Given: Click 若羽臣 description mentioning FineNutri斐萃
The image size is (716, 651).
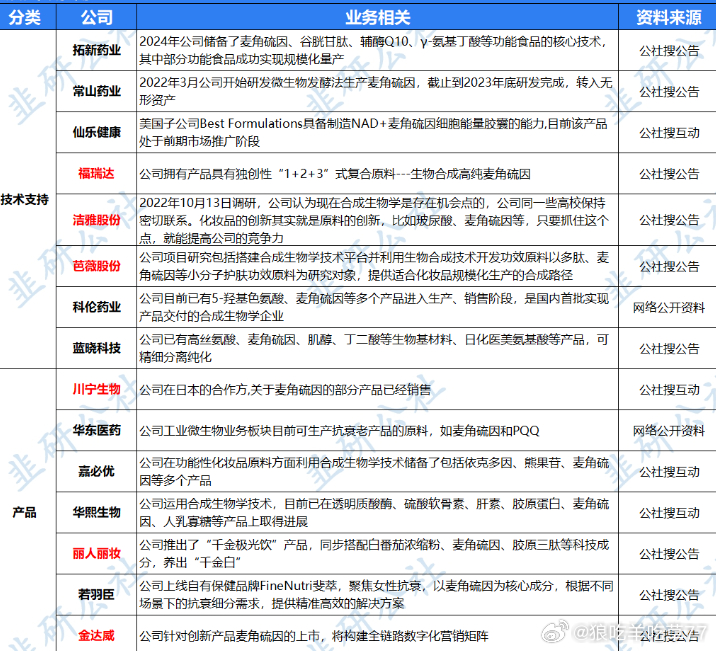Looking at the screenshot, I should pos(376,595).
